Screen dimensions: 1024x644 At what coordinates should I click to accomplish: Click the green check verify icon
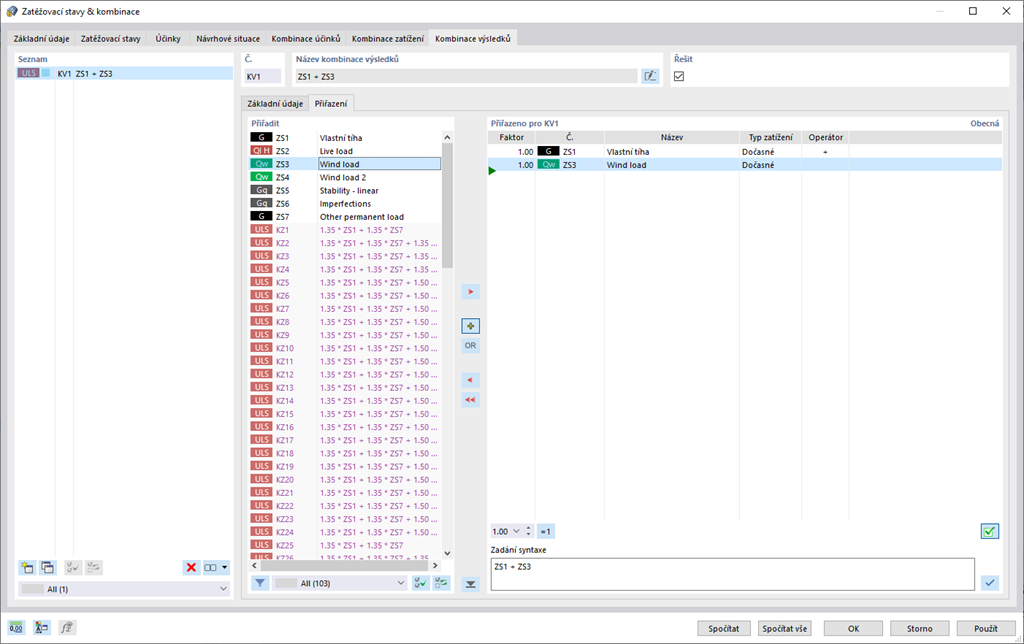(x=990, y=531)
